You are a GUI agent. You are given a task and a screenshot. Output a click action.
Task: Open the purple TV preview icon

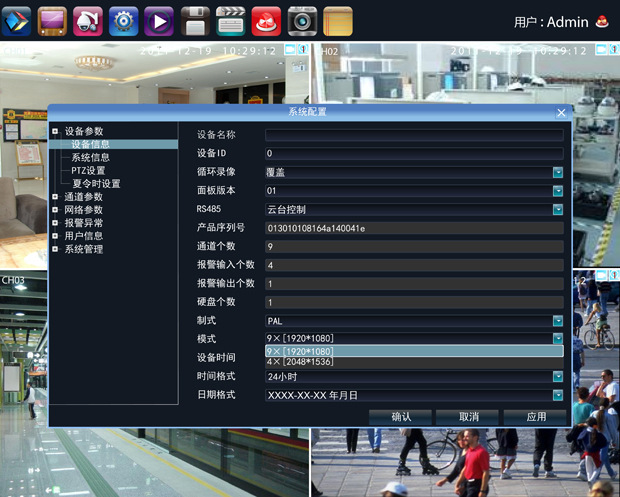(x=52, y=21)
